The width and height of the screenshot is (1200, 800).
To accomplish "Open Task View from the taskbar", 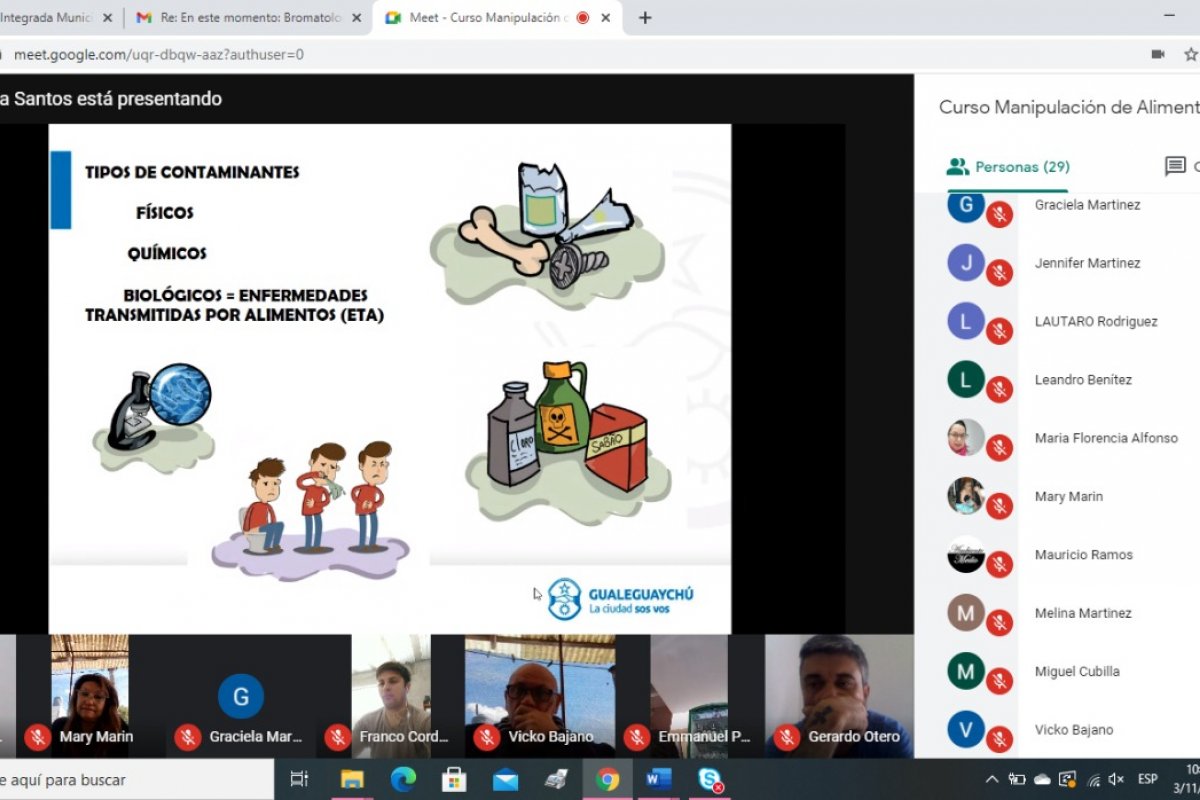I will [x=298, y=780].
